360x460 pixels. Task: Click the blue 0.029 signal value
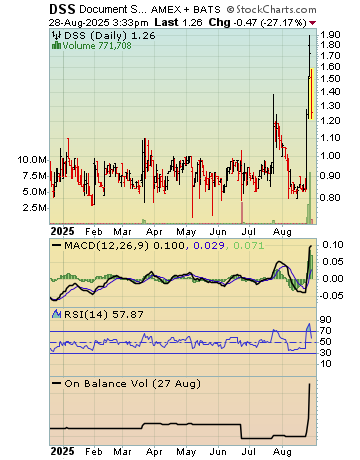209,246
